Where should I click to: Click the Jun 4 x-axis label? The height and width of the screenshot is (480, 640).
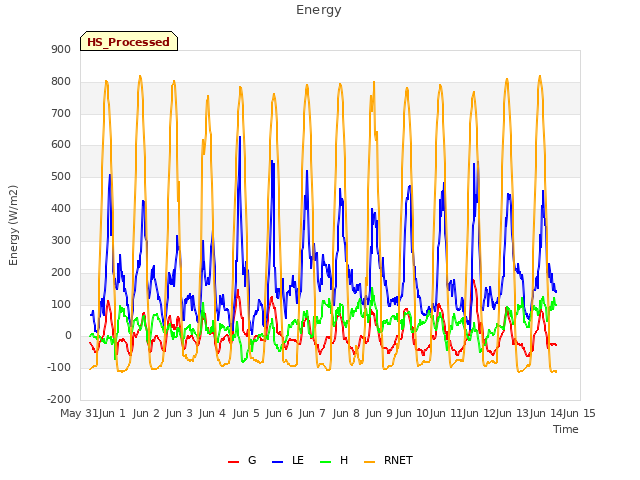tap(212, 413)
